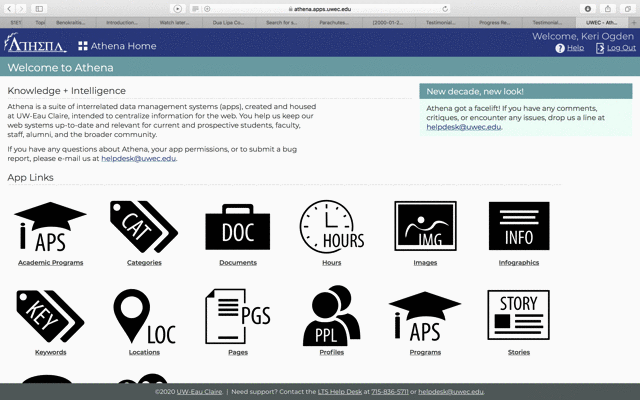Click the Infographics text link

pos(519,262)
